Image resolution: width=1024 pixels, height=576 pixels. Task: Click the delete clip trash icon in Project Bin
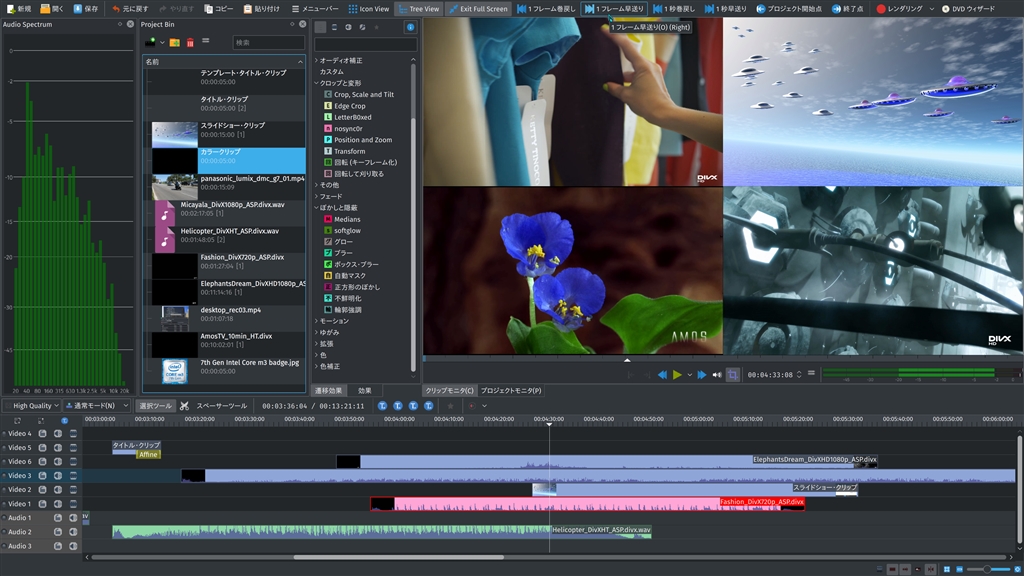coord(190,43)
